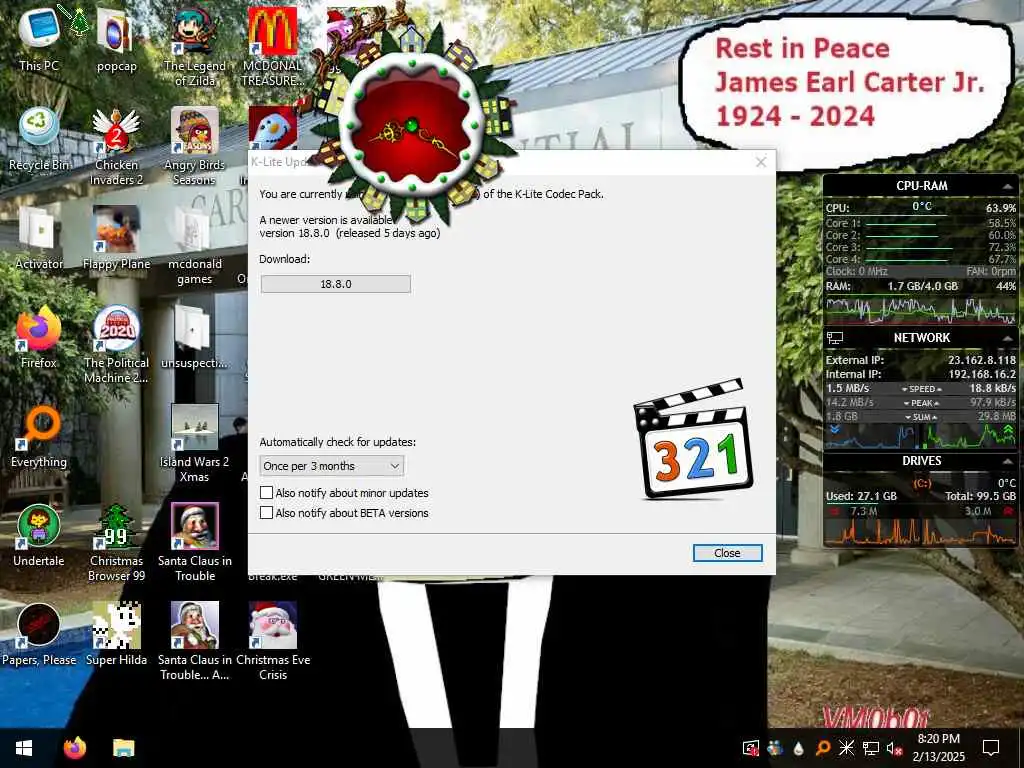
Task: Open the Windows Start menu
Action: pyautogui.click(x=24, y=748)
